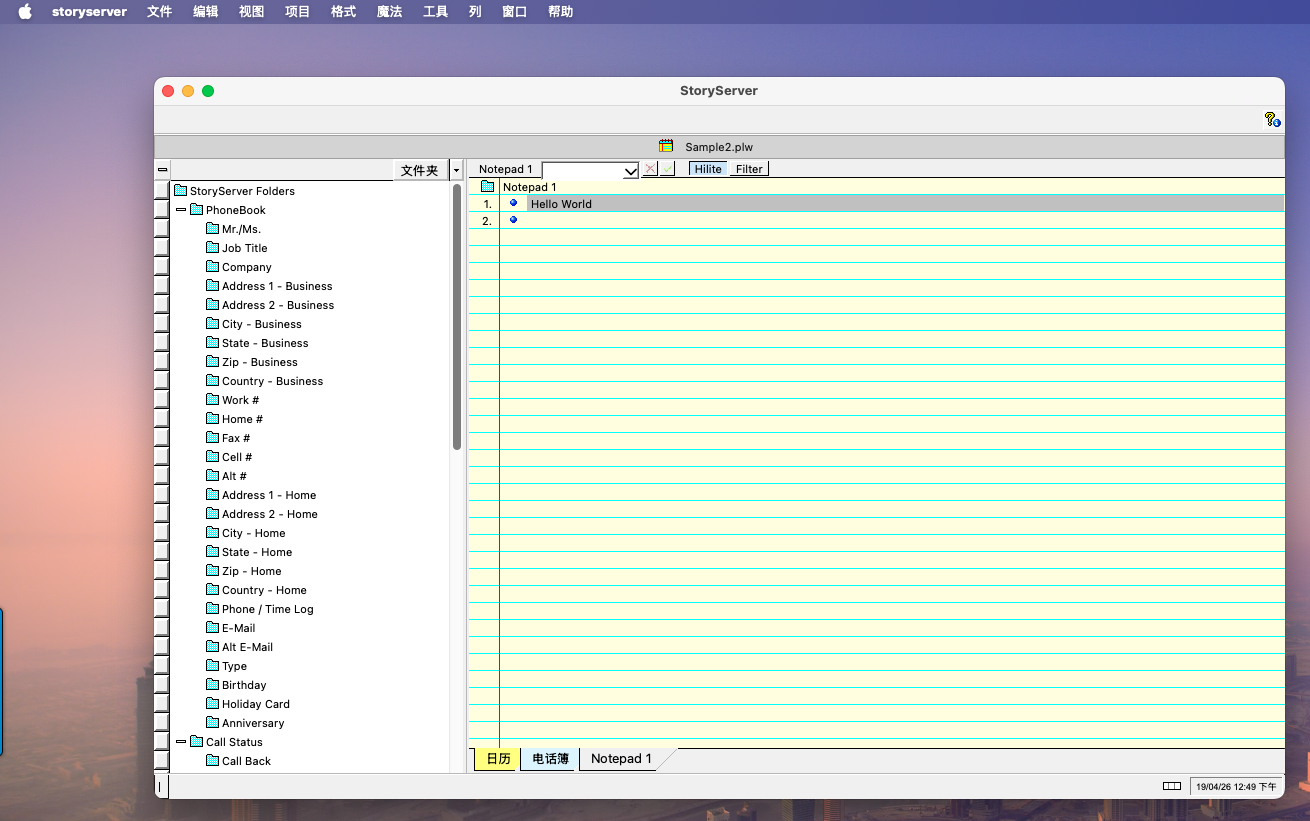Open the dropdown arrow beside 文件夹
This screenshot has height=821, width=1310.
tap(456, 171)
